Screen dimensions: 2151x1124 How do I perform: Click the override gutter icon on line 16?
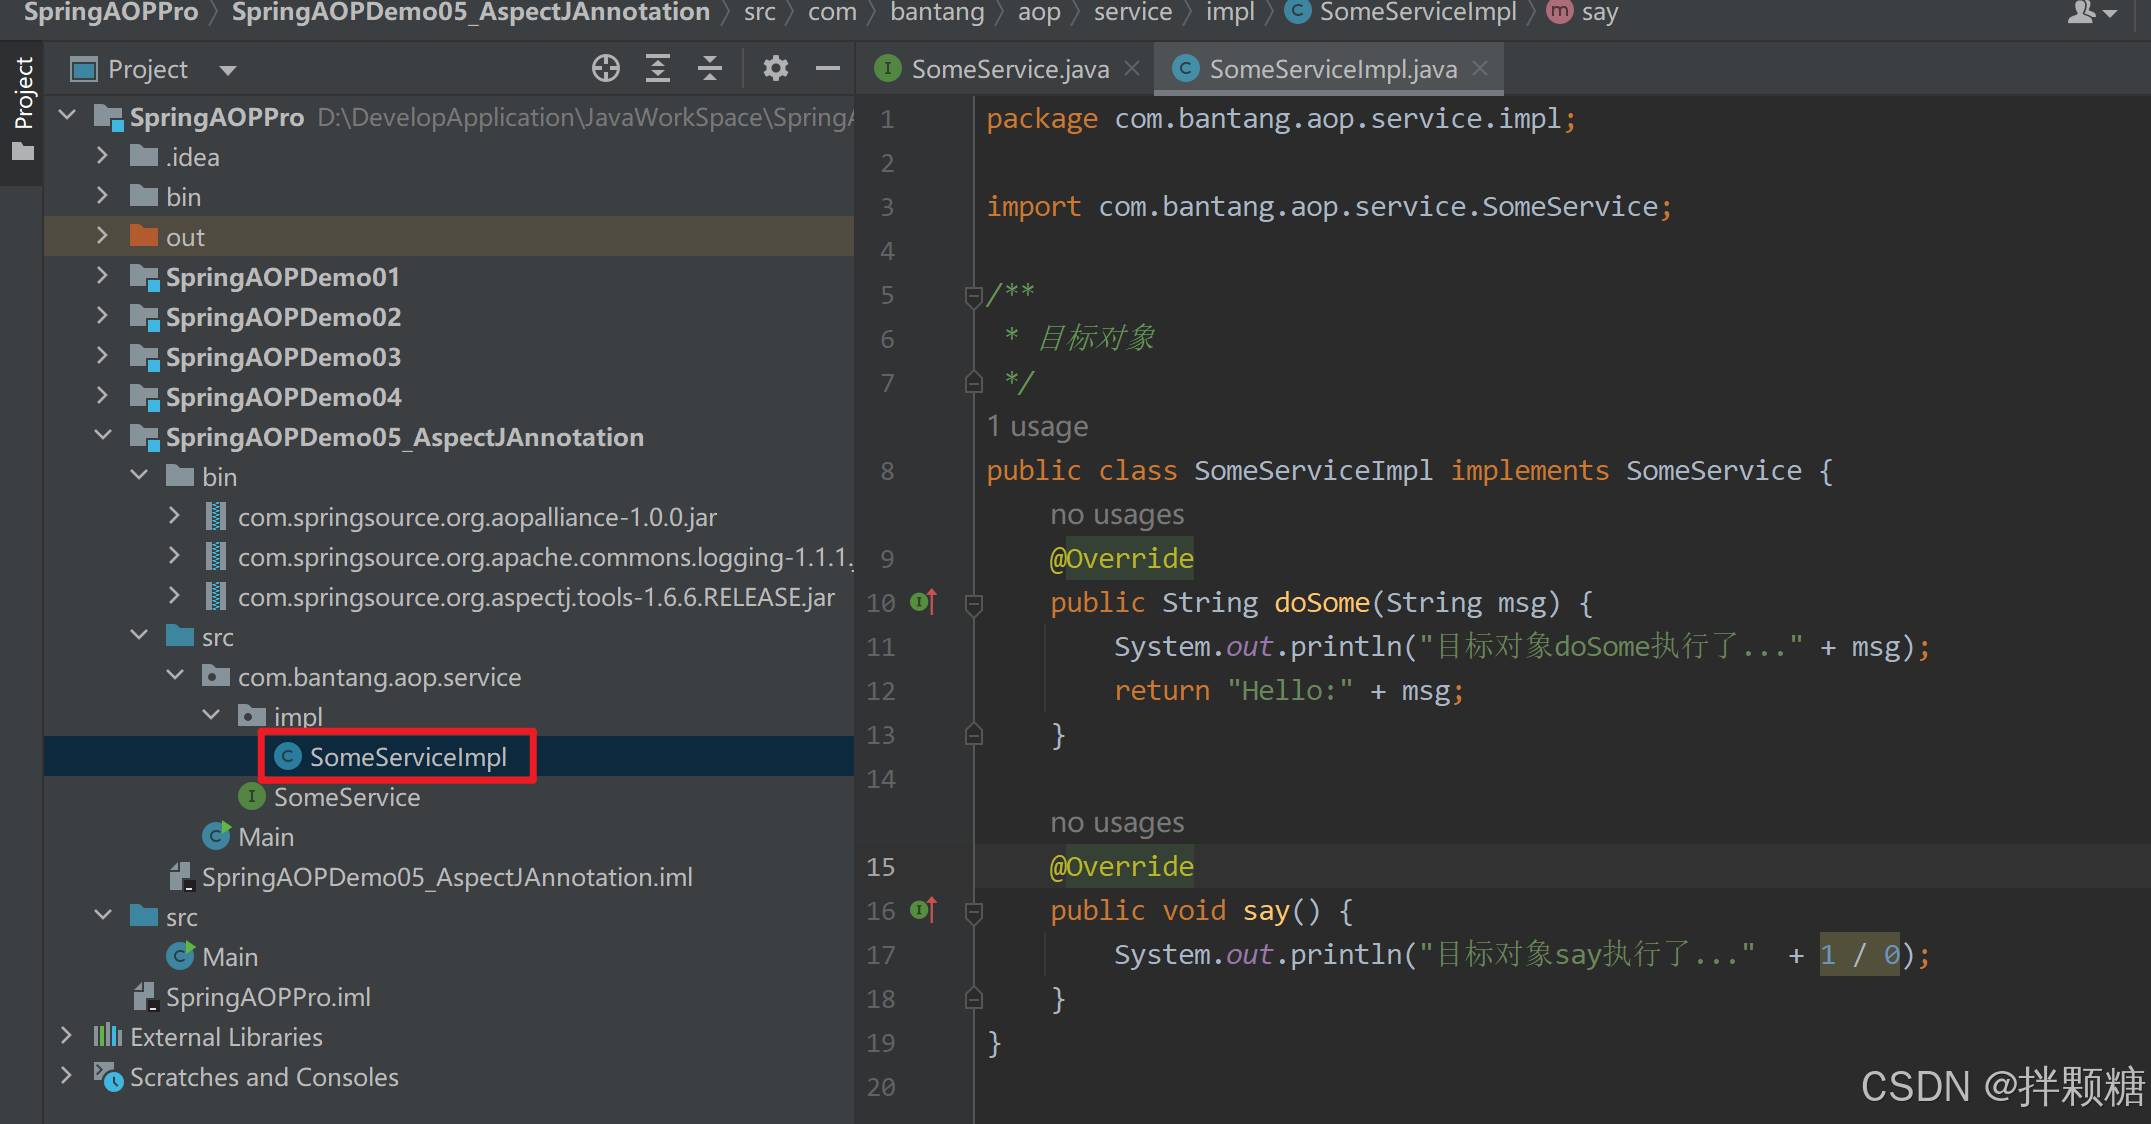pyautogui.click(x=923, y=910)
